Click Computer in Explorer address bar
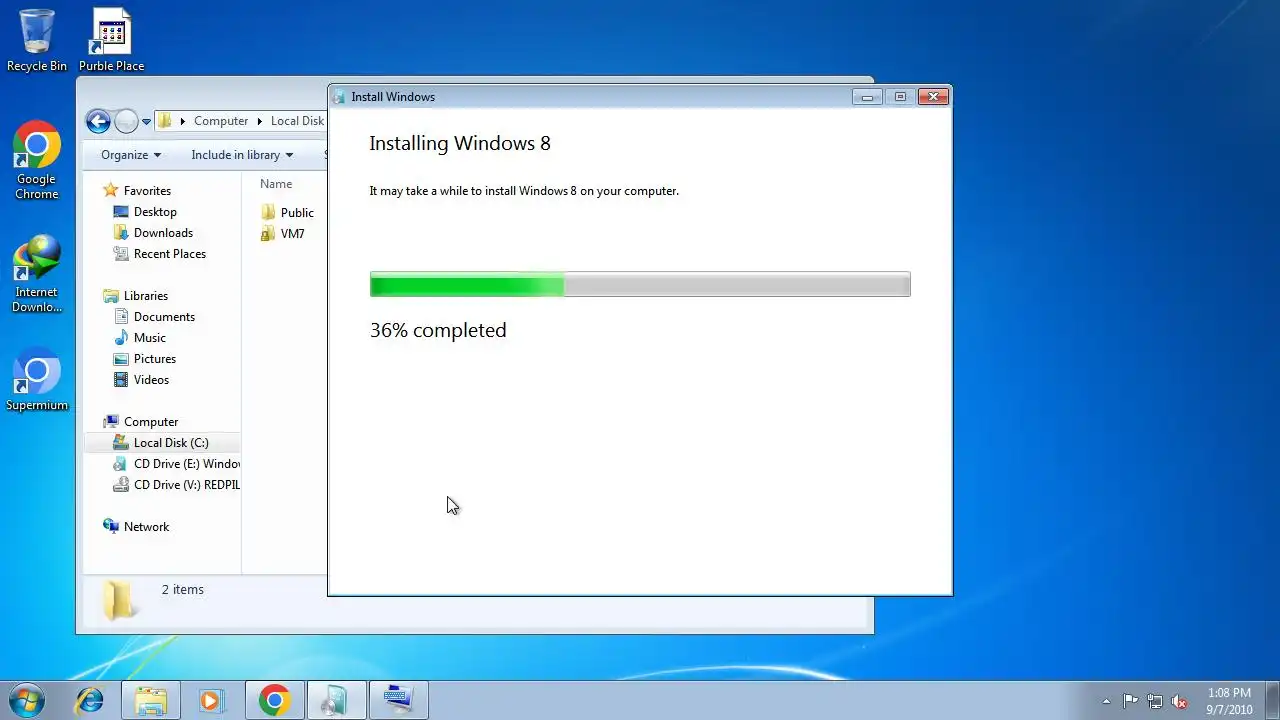The image size is (1280, 720). tap(221, 121)
